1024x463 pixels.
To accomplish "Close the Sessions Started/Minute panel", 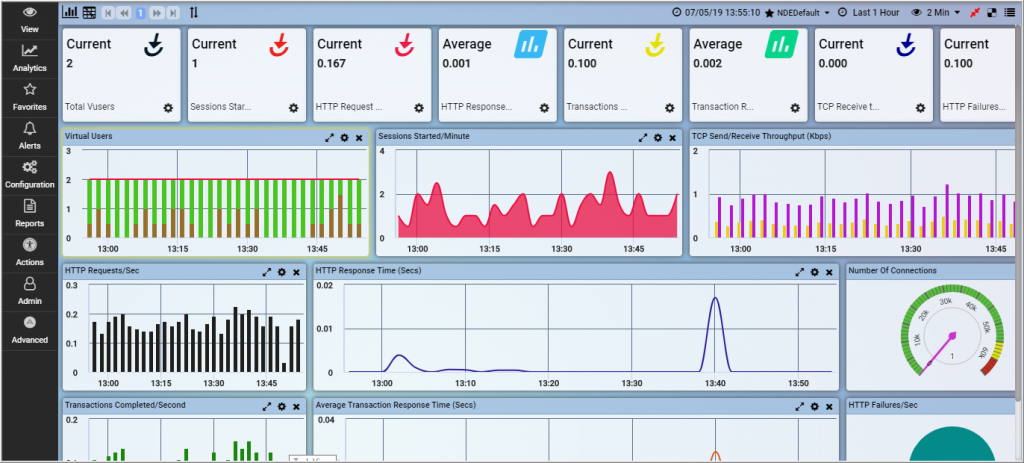I will tap(673, 137).
